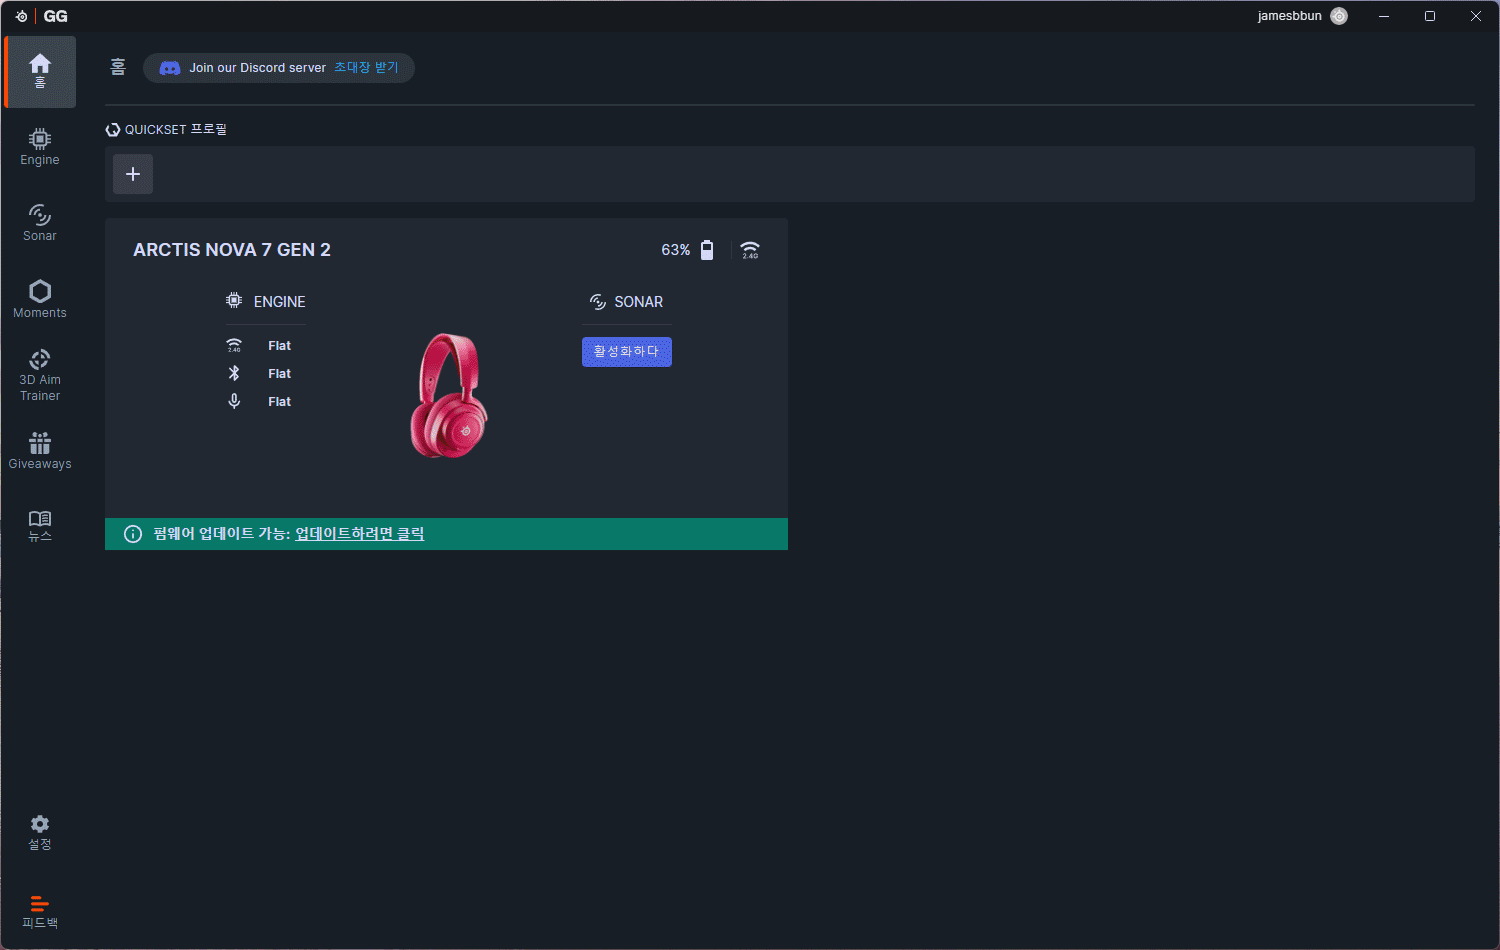Click the SONAR label in the device card
This screenshot has width=1500, height=950.
click(639, 302)
